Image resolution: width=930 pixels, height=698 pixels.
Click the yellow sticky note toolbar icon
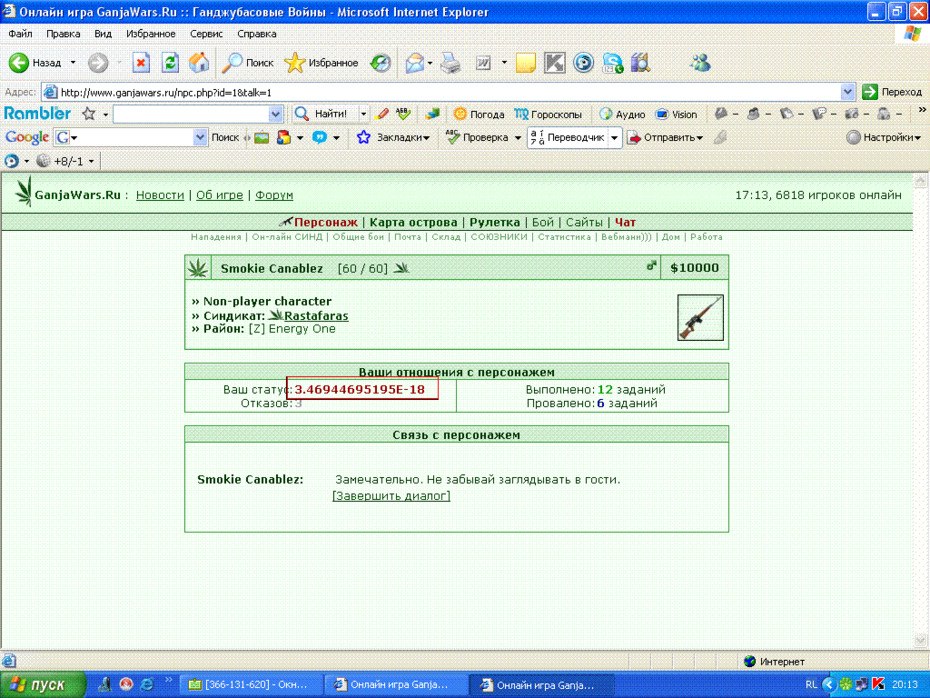click(x=525, y=63)
